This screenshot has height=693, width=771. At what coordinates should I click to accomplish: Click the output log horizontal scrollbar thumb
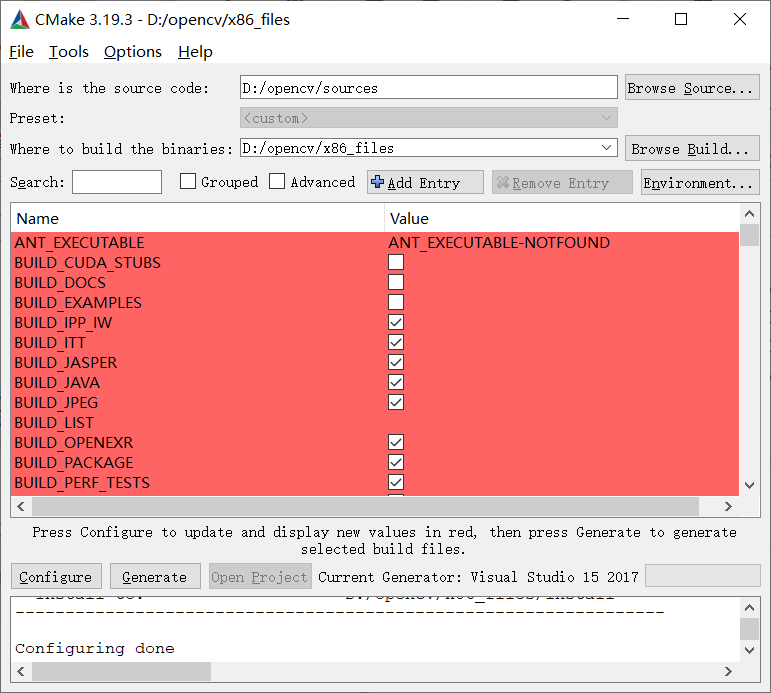[121, 671]
